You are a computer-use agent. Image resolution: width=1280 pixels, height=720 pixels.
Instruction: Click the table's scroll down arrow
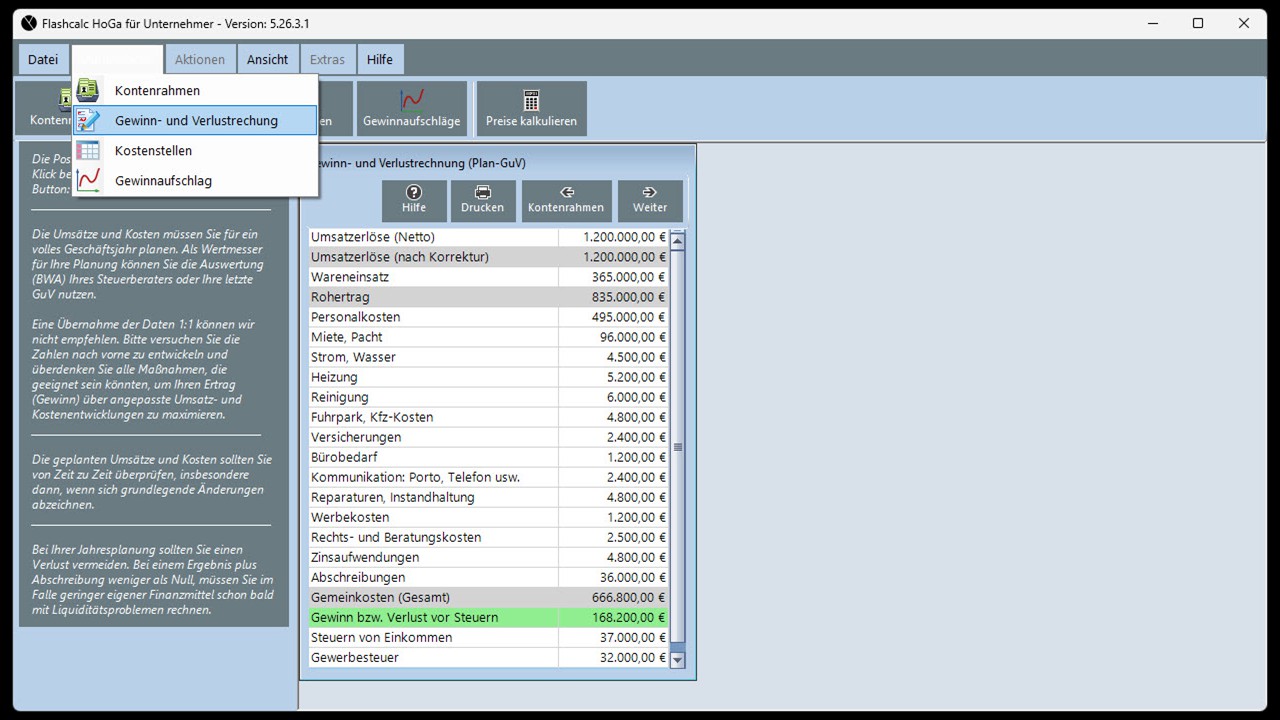[677, 660]
